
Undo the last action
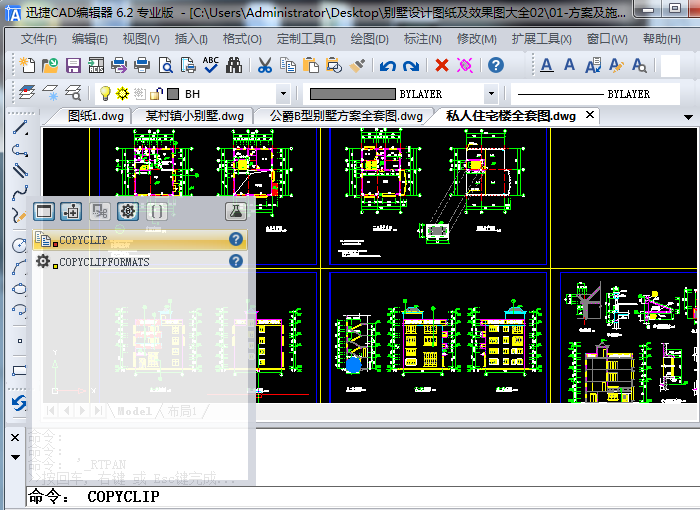[x=388, y=66]
